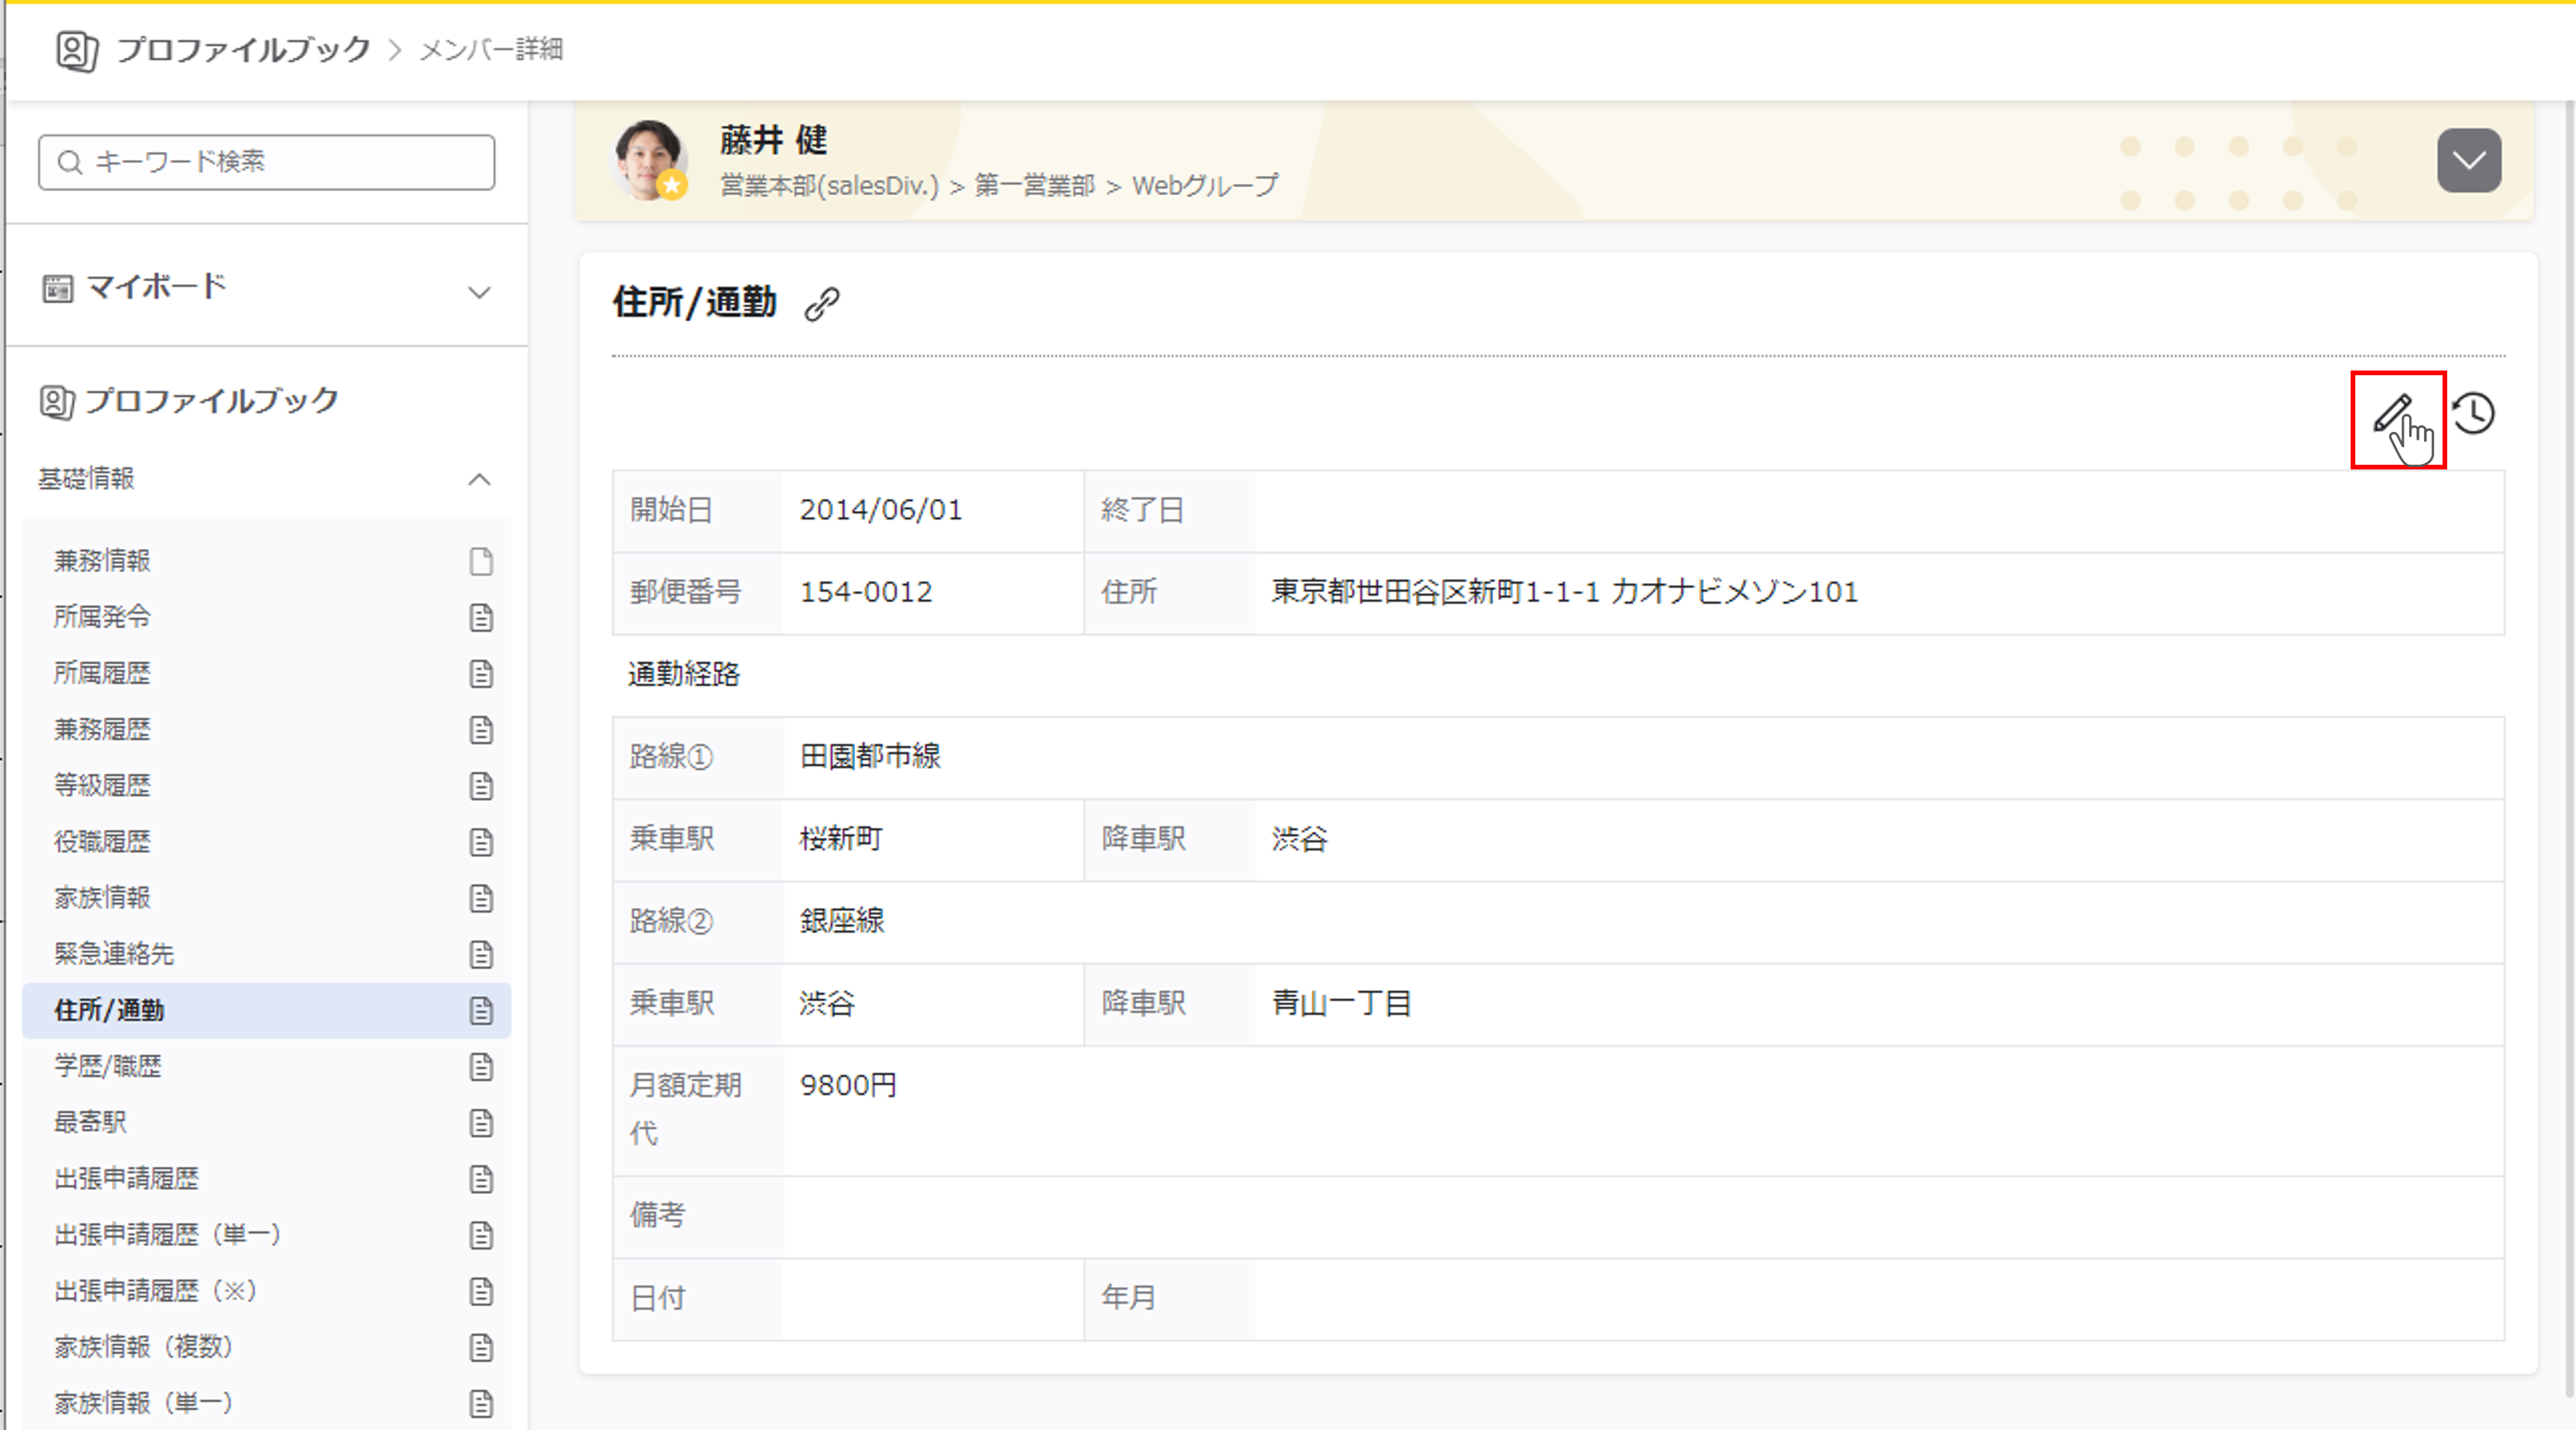2576x1430 pixels.
Task: Select 家族情報 in sidebar menu
Action: tap(102, 898)
